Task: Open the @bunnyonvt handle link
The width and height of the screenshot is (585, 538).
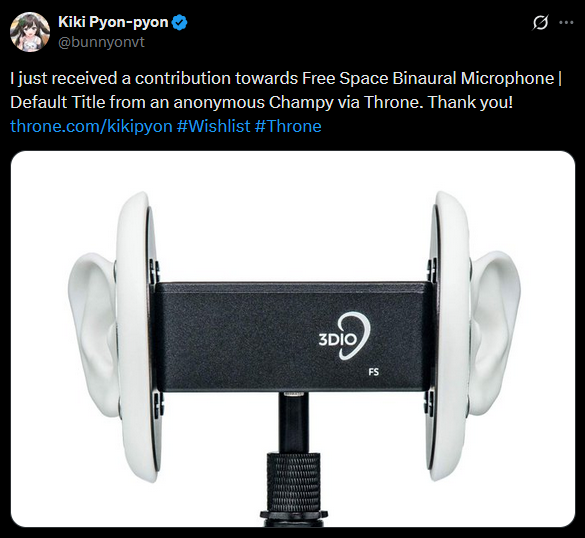Action: click(x=101, y=42)
